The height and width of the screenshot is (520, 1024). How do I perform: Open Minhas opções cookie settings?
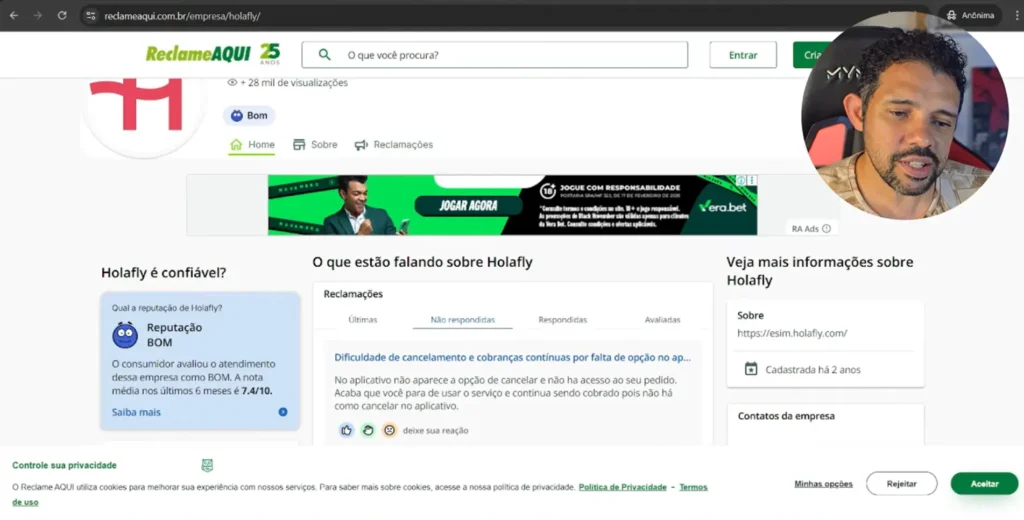pyautogui.click(x=823, y=484)
